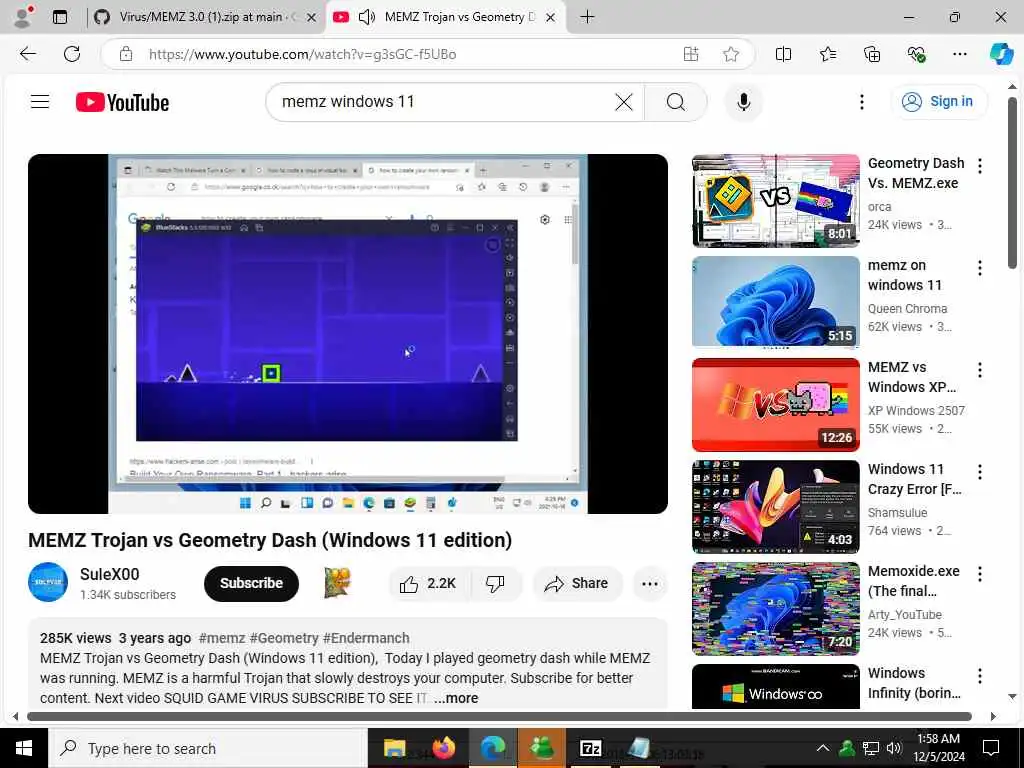Open the Windows Start menu
Image resolution: width=1024 pixels, height=768 pixels.
pyautogui.click(x=24, y=748)
